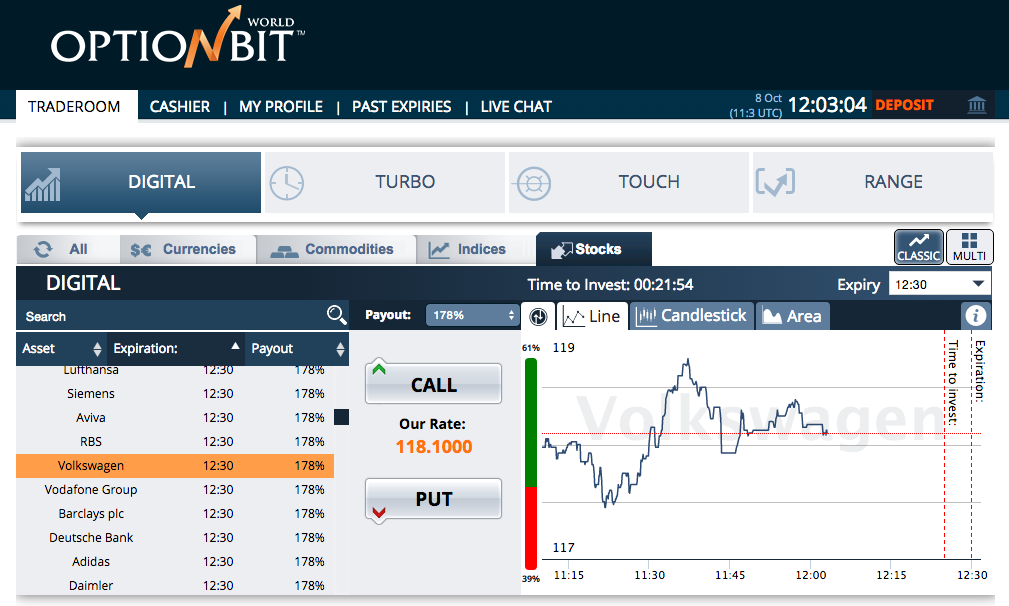Screen dimensions: 1009x606
Task: Select Line chart type
Action: [591, 316]
